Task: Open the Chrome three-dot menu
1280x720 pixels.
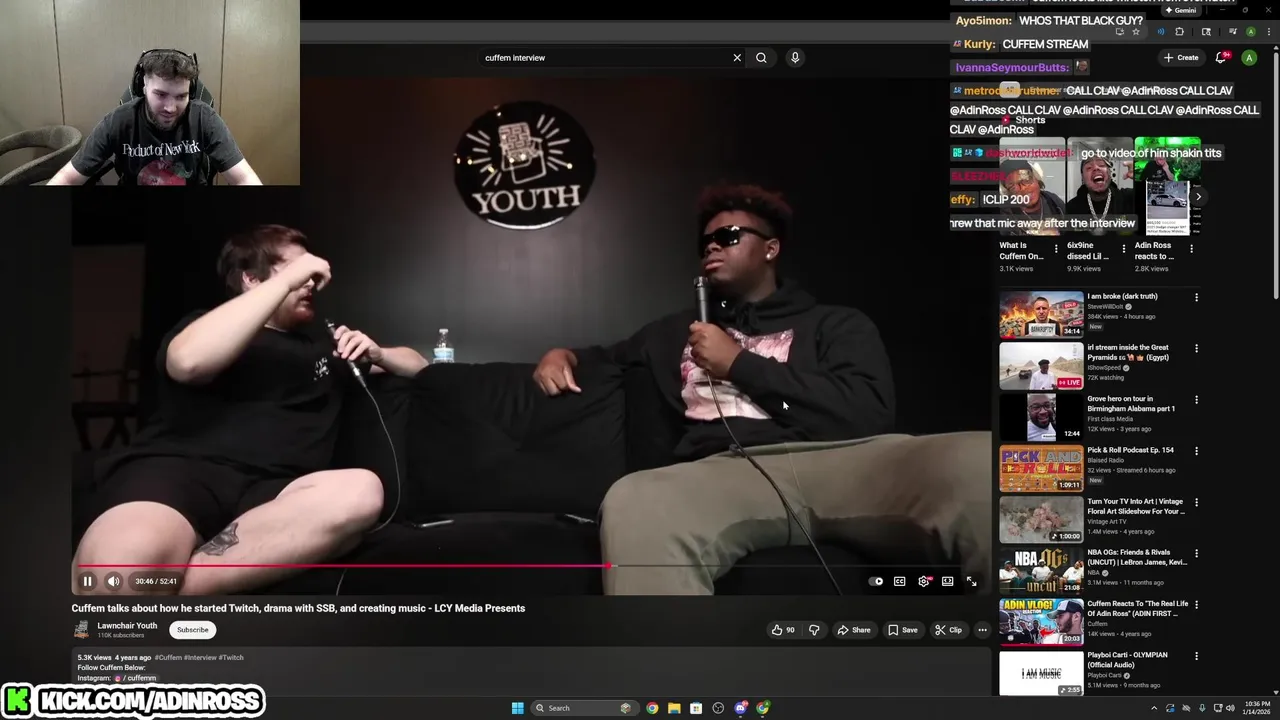Action: (1267, 32)
